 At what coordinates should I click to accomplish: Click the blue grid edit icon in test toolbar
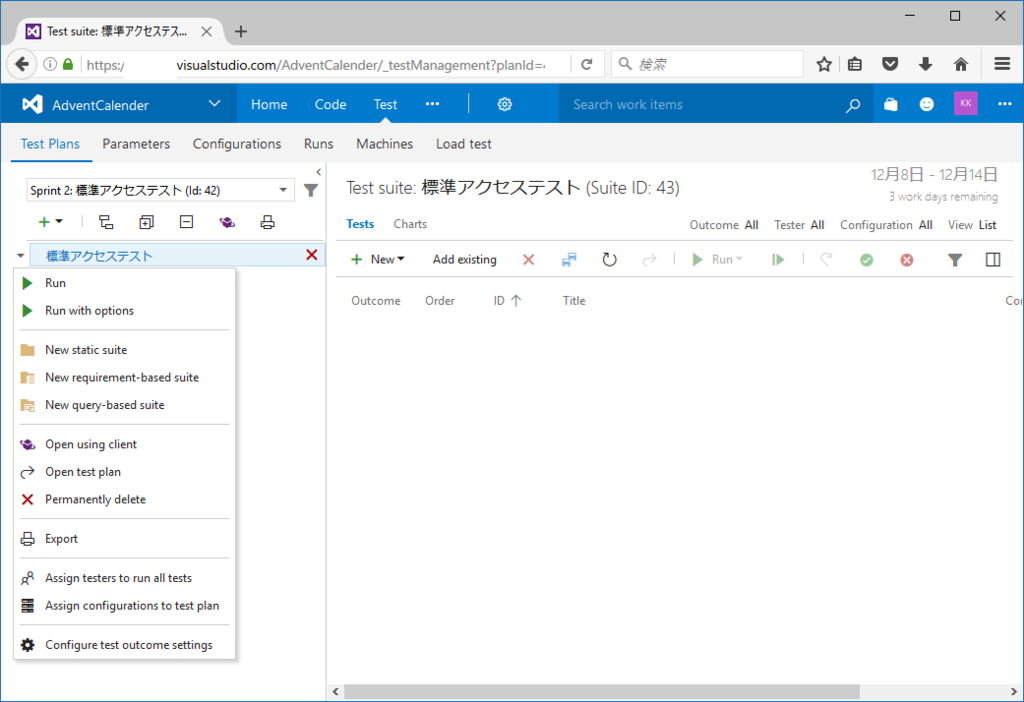(x=569, y=260)
